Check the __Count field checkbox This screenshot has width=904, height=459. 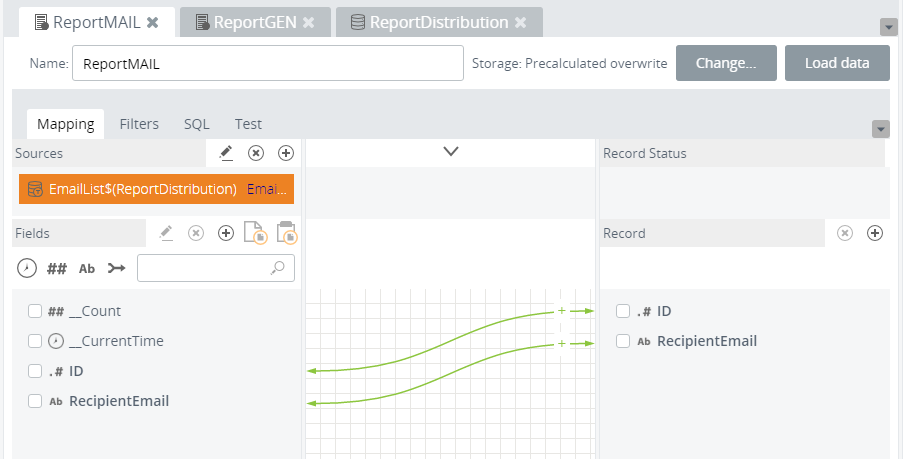tap(35, 311)
